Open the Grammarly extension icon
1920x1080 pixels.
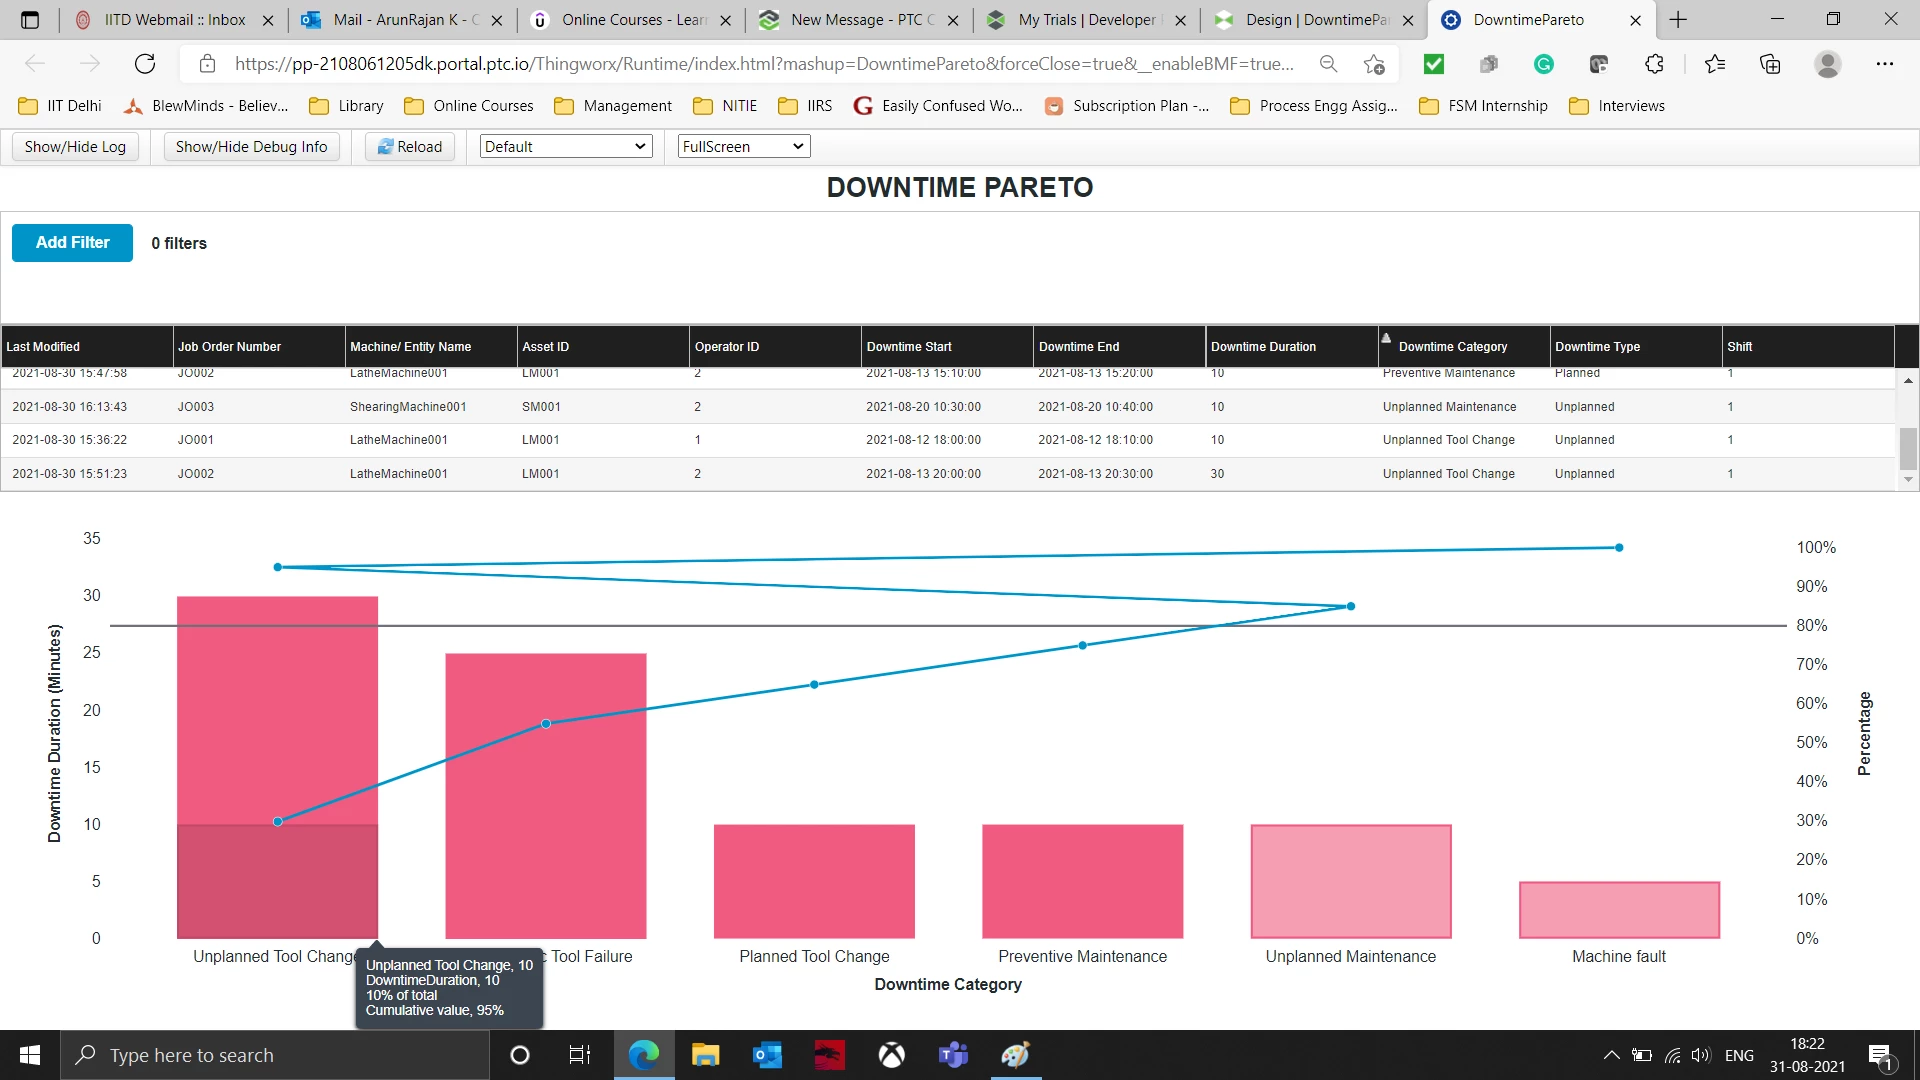pyautogui.click(x=1544, y=64)
